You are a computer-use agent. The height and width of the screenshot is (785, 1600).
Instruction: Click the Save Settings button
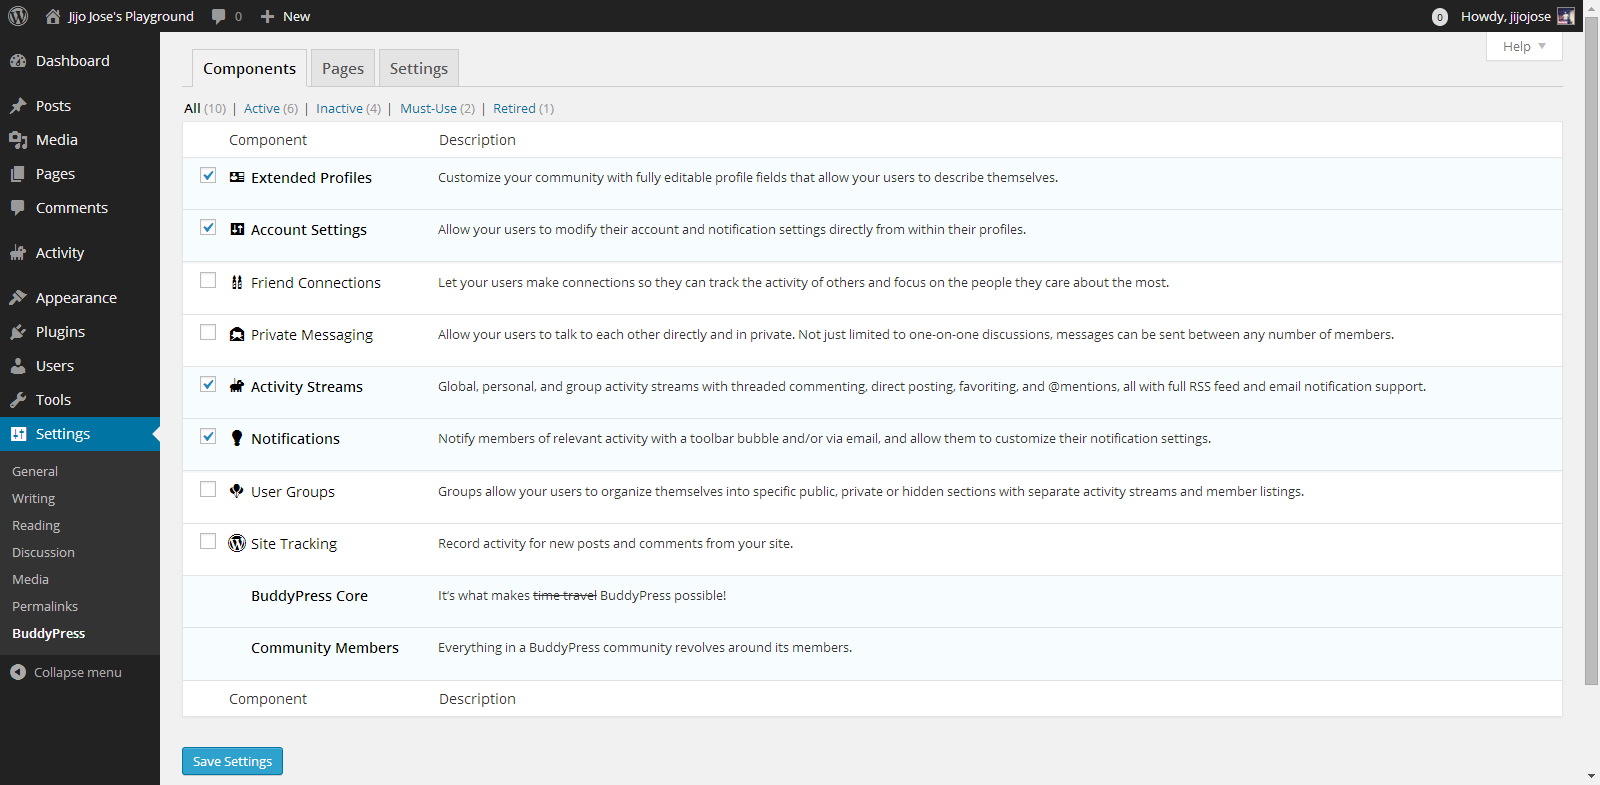click(232, 761)
